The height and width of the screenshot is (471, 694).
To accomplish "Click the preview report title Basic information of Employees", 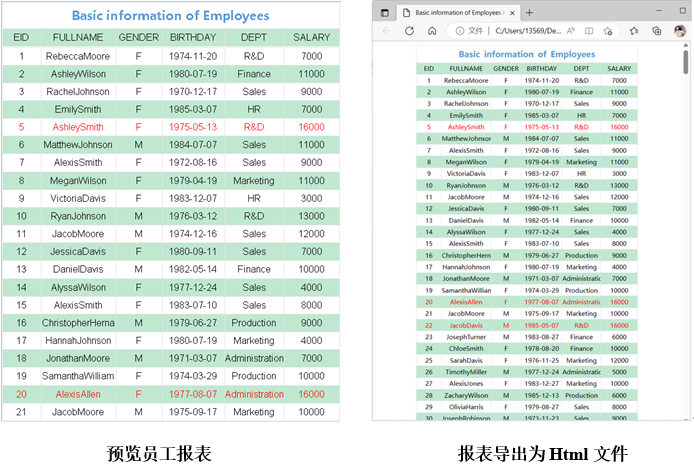I will point(170,15).
